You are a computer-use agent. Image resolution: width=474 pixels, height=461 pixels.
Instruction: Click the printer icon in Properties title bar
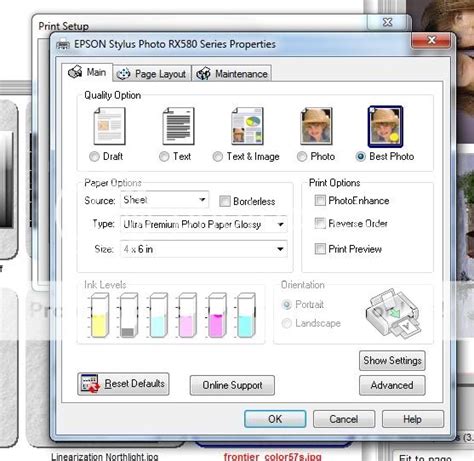(x=63, y=44)
